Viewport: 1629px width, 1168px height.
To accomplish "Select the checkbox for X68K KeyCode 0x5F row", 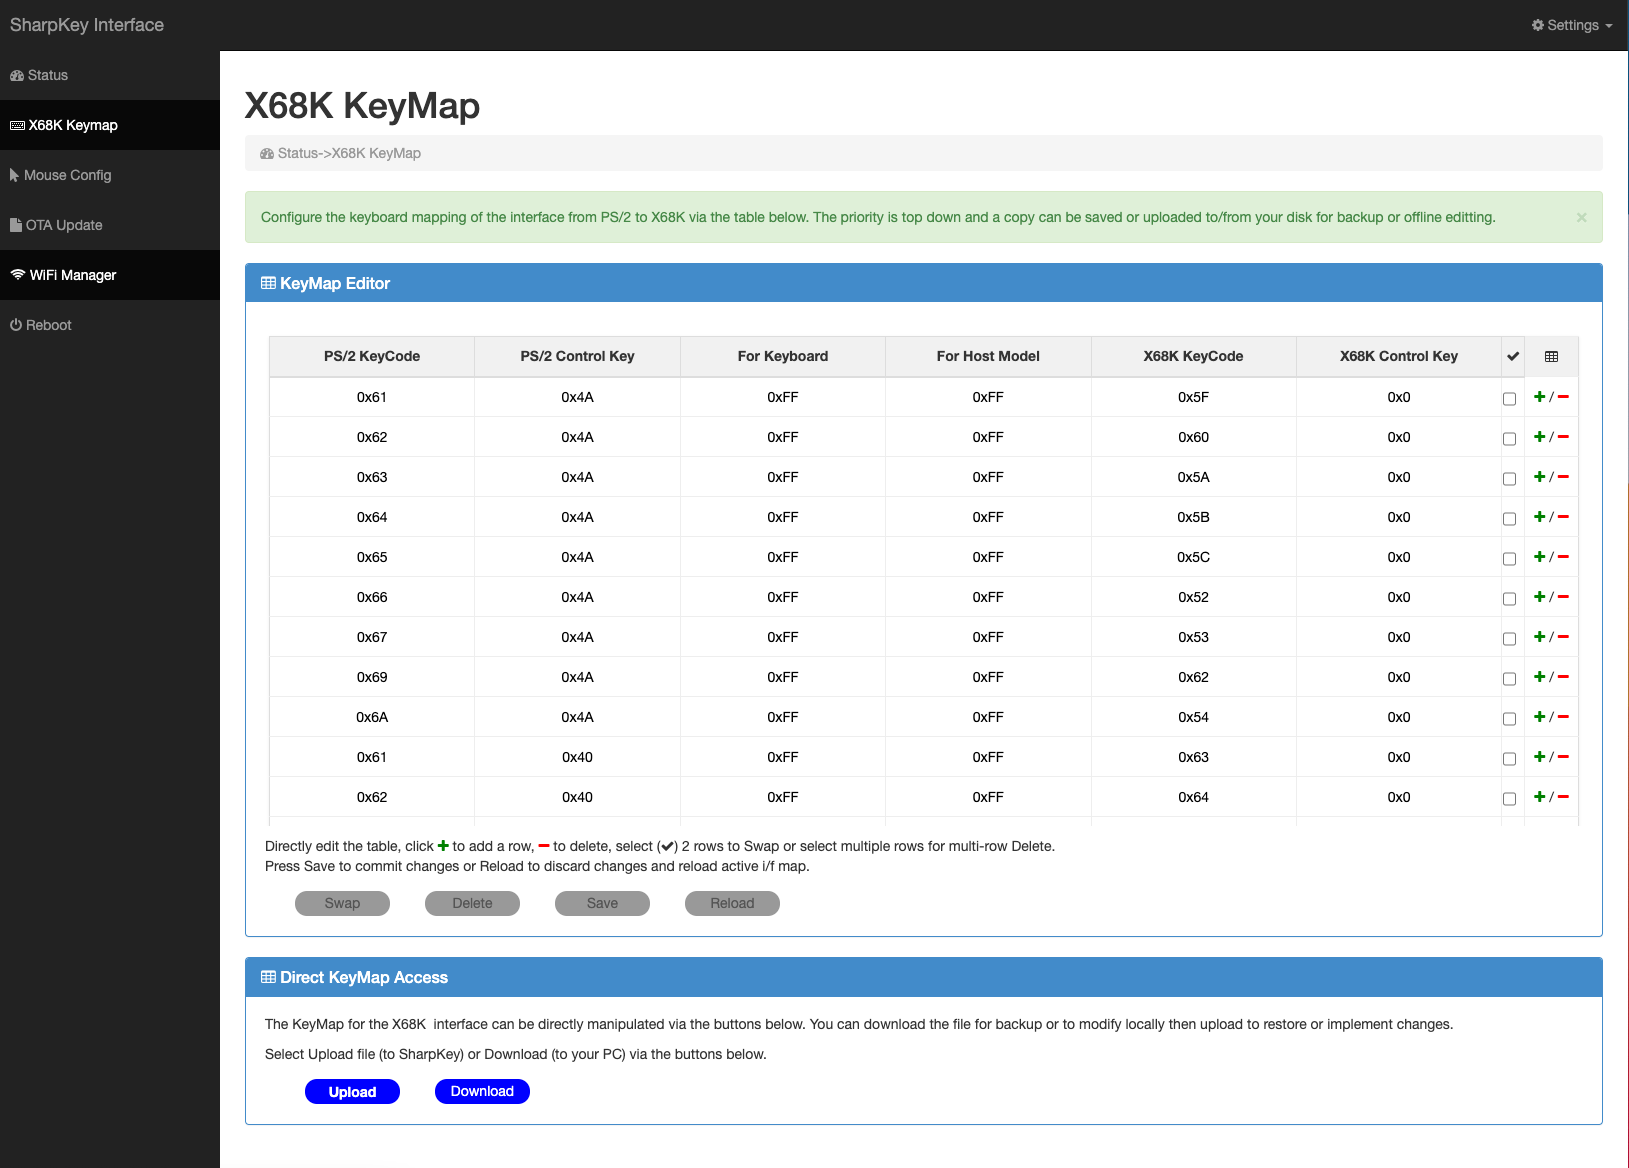I will click(1509, 399).
